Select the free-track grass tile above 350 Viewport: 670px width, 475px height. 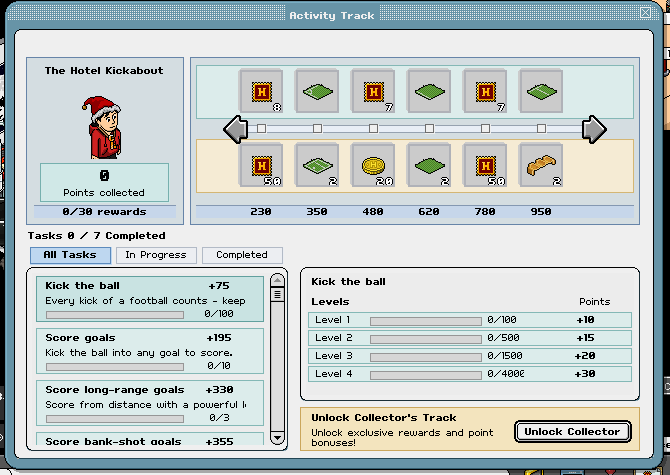pos(317,91)
